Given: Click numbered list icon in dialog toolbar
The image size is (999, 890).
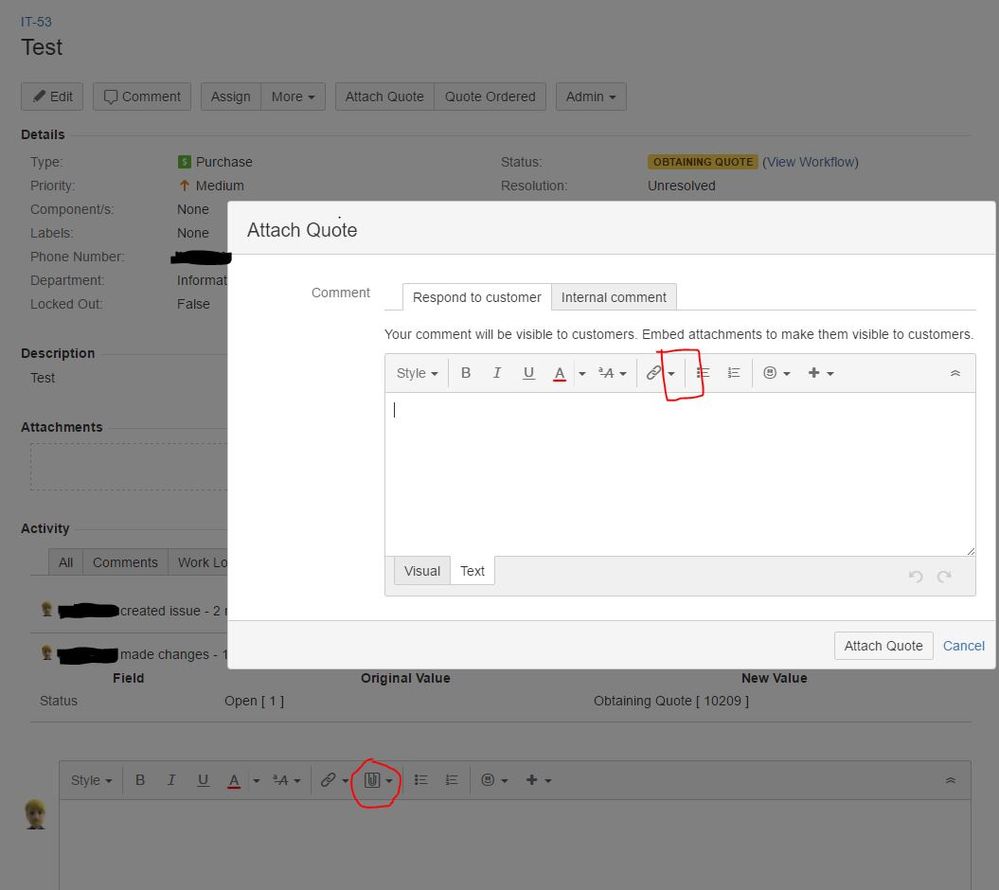Looking at the screenshot, I should point(733,373).
